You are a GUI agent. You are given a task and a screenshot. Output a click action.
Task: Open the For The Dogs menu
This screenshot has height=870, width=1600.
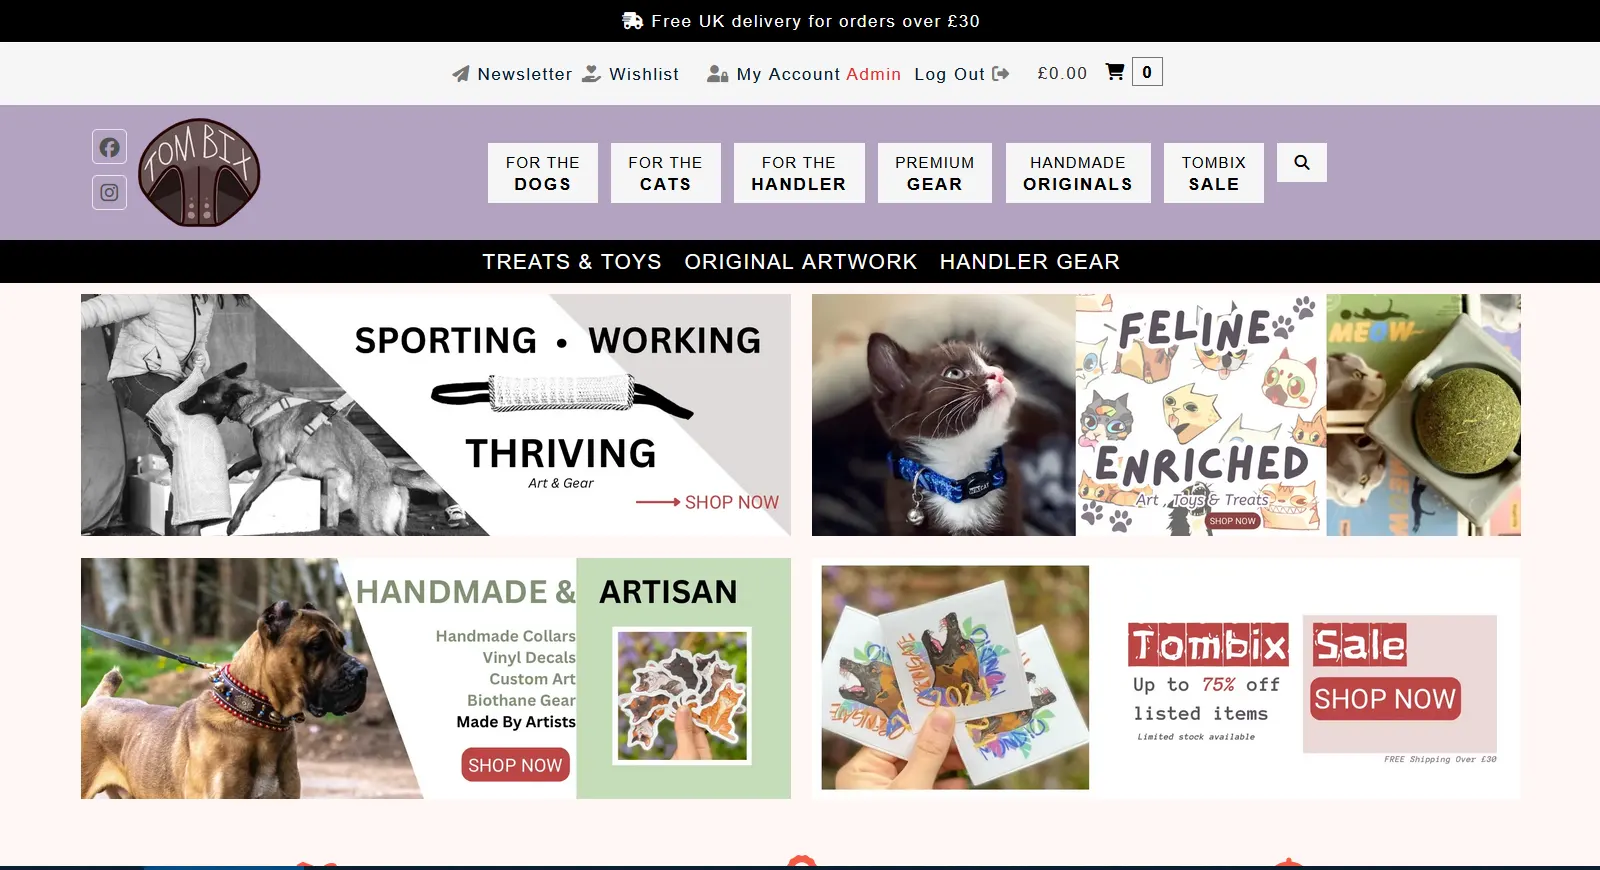(543, 173)
